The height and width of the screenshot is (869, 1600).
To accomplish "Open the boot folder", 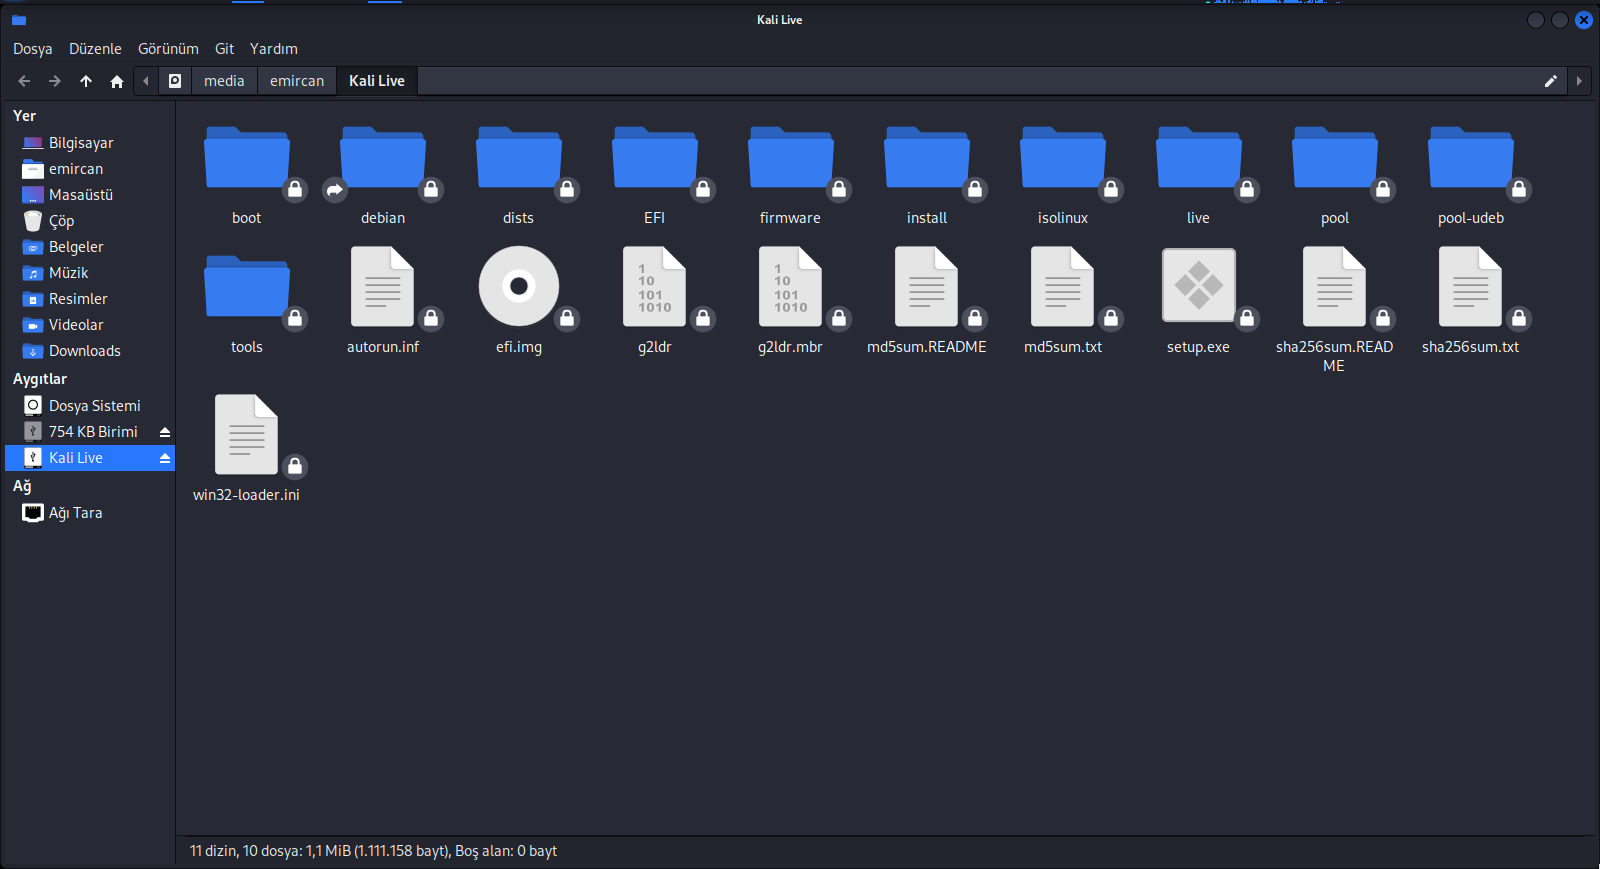I will point(247,159).
